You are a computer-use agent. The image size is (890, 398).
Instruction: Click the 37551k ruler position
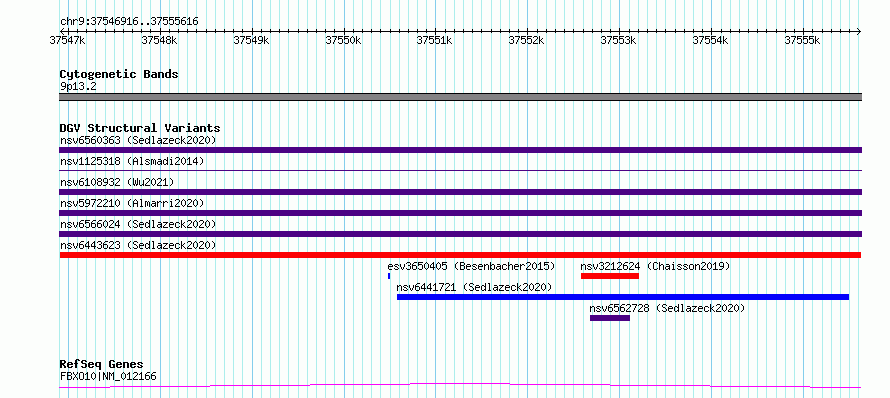(435, 40)
